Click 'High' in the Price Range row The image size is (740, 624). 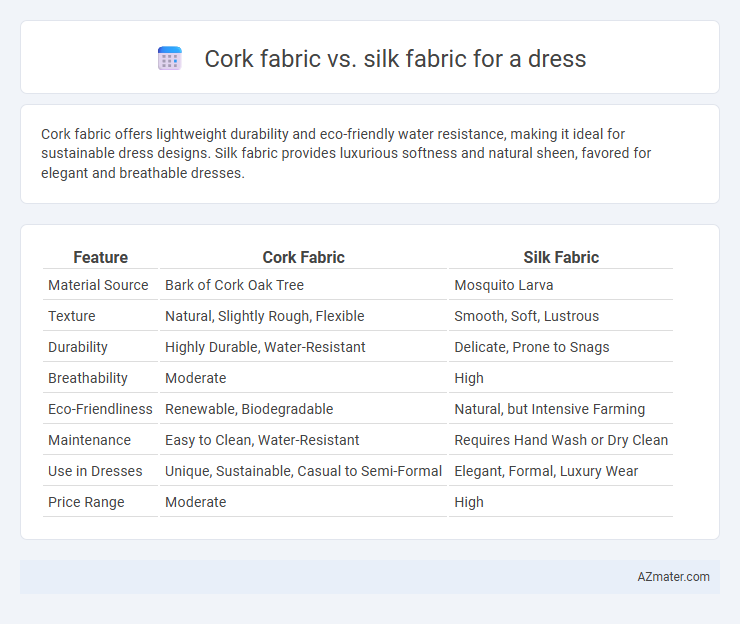click(x=469, y=502)
